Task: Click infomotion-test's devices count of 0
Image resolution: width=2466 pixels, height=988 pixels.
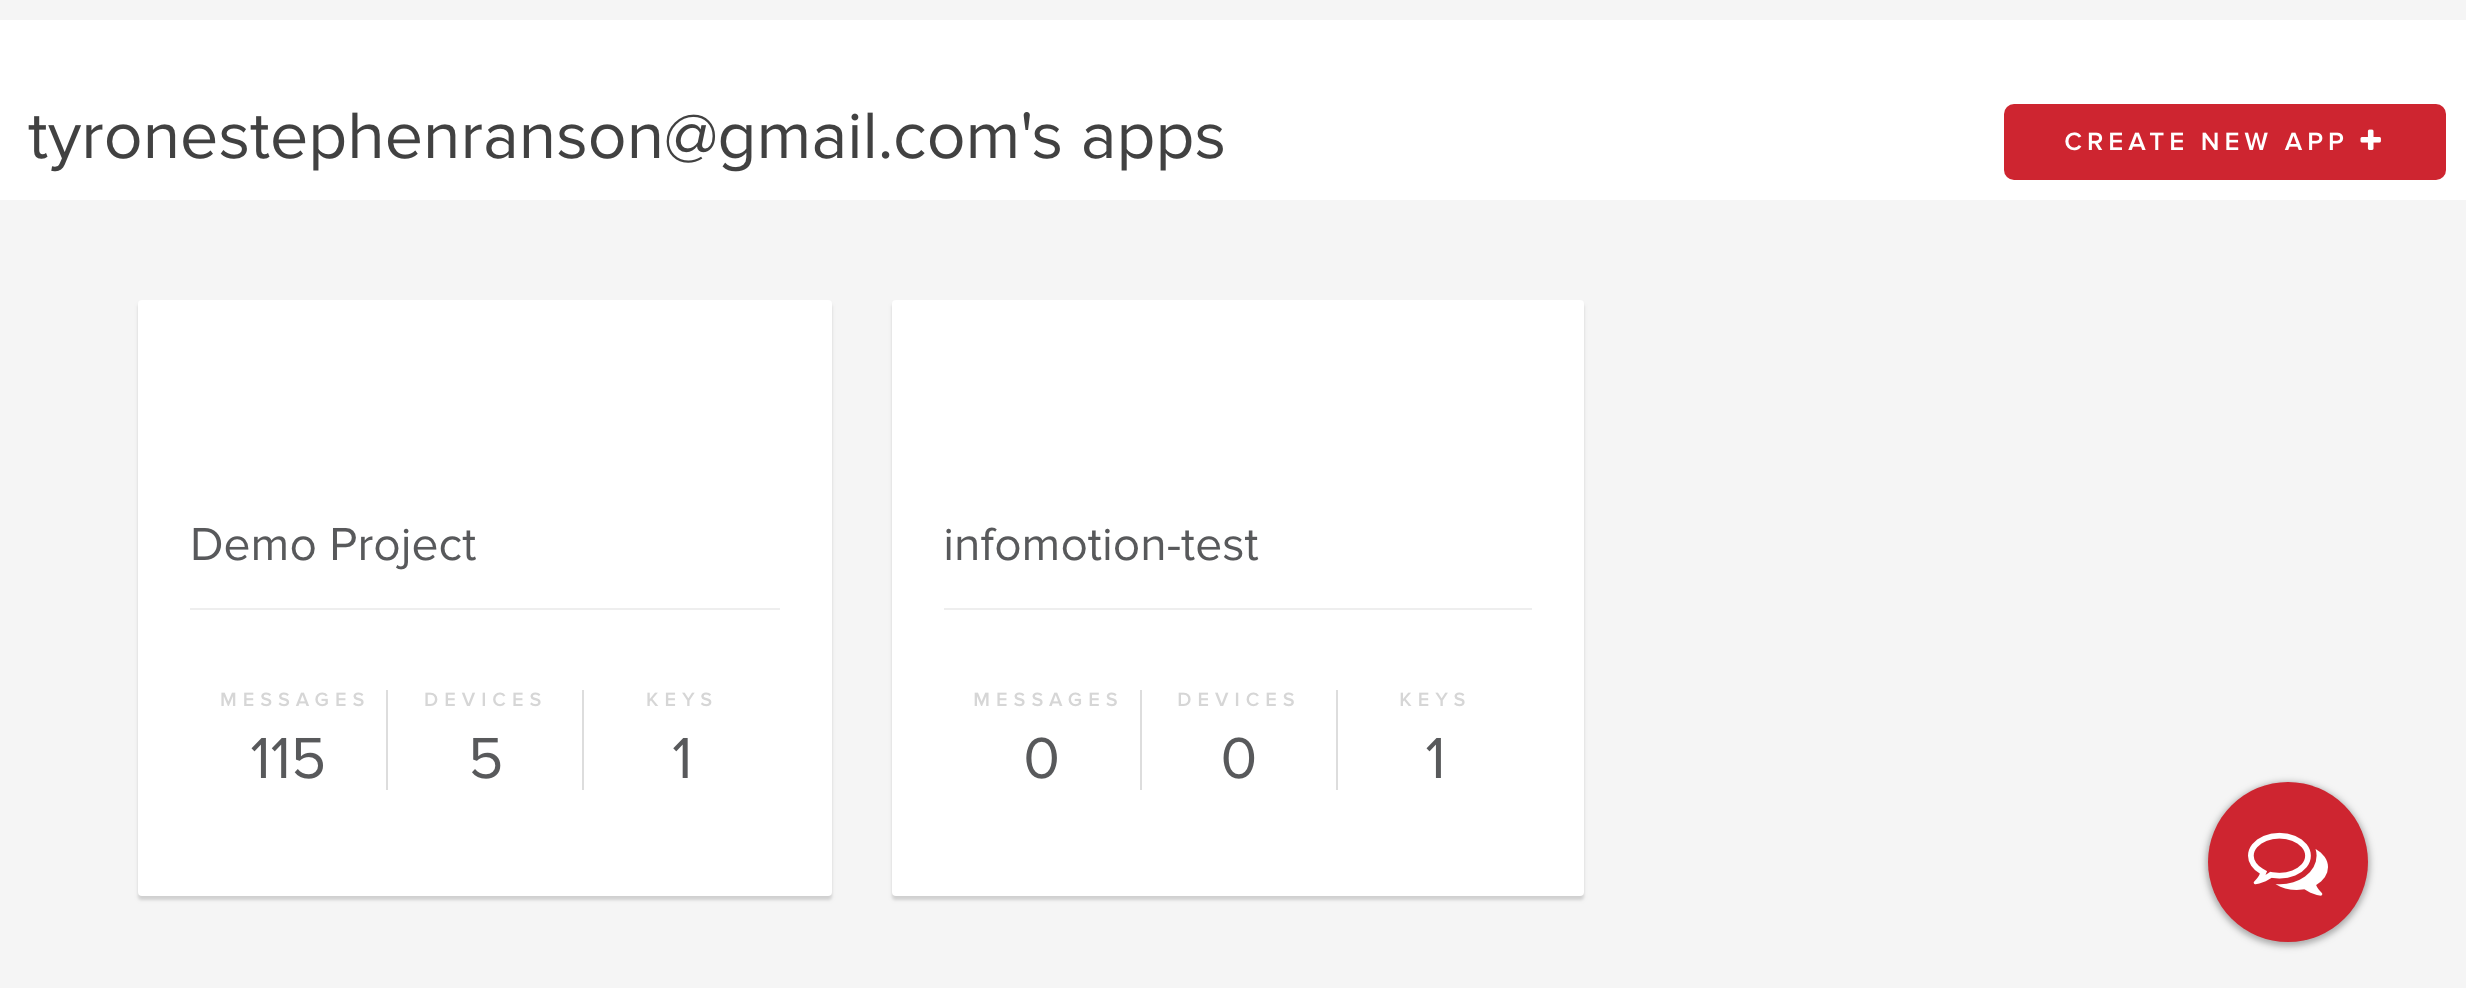Action: coord(1238,758)
